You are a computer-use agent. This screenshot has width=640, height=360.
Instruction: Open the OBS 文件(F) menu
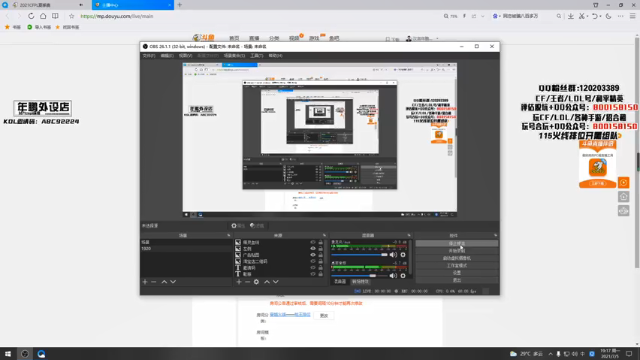(x=149, y=56)
